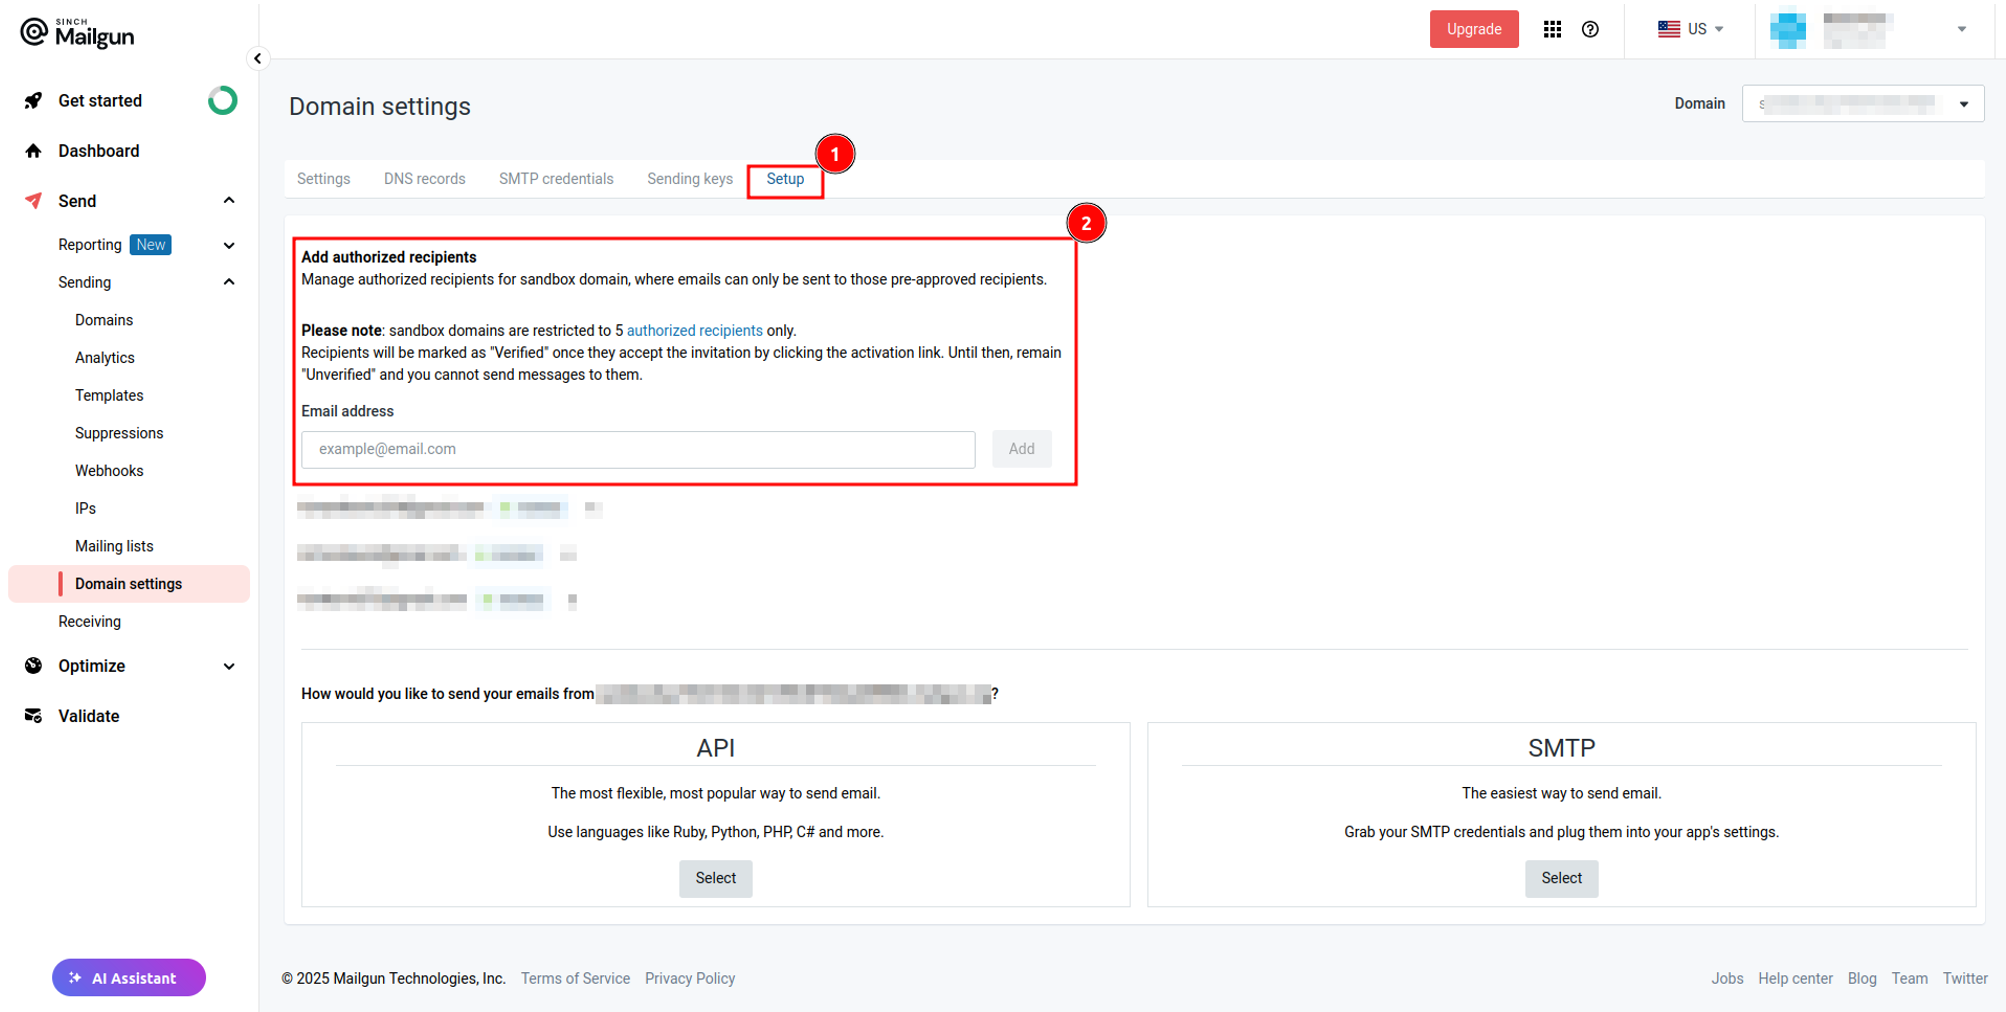The height and width of the screenshot is (1012, 2006).
Task: Open Analytics under Sending
Action: click(105, 358)
